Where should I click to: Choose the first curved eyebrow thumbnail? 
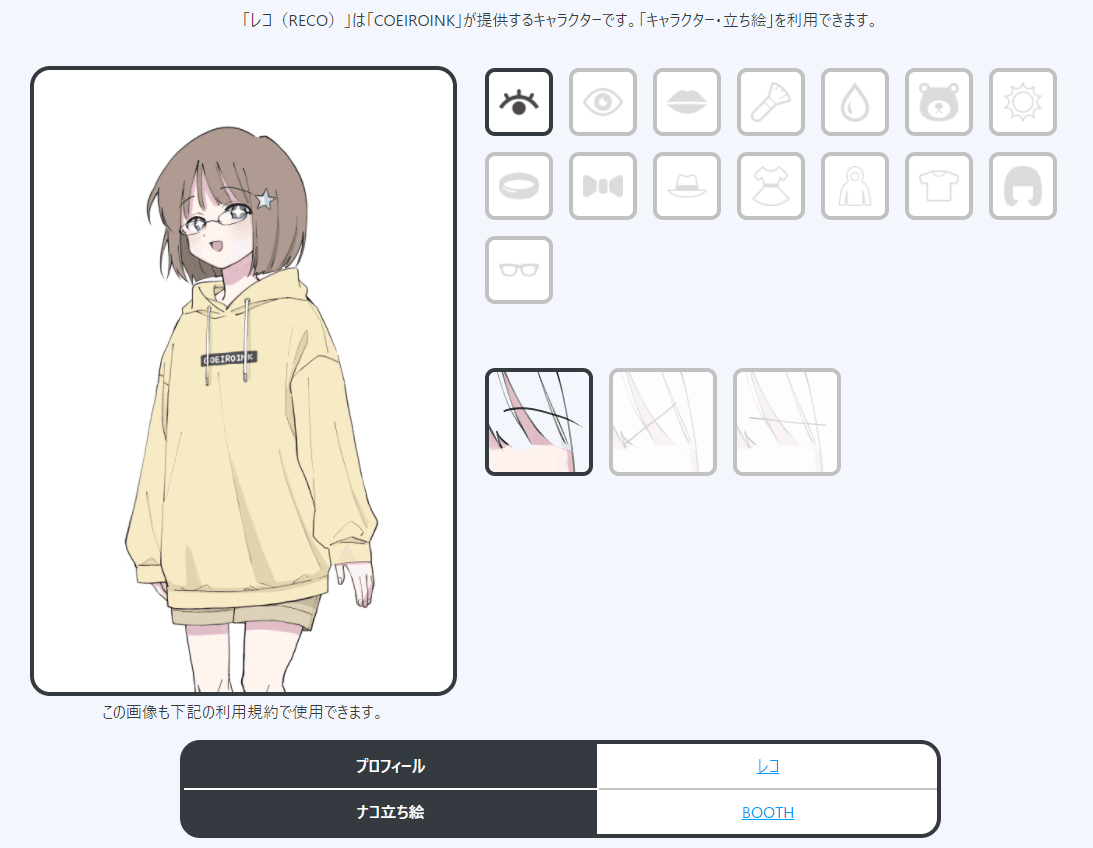[539, 422]
